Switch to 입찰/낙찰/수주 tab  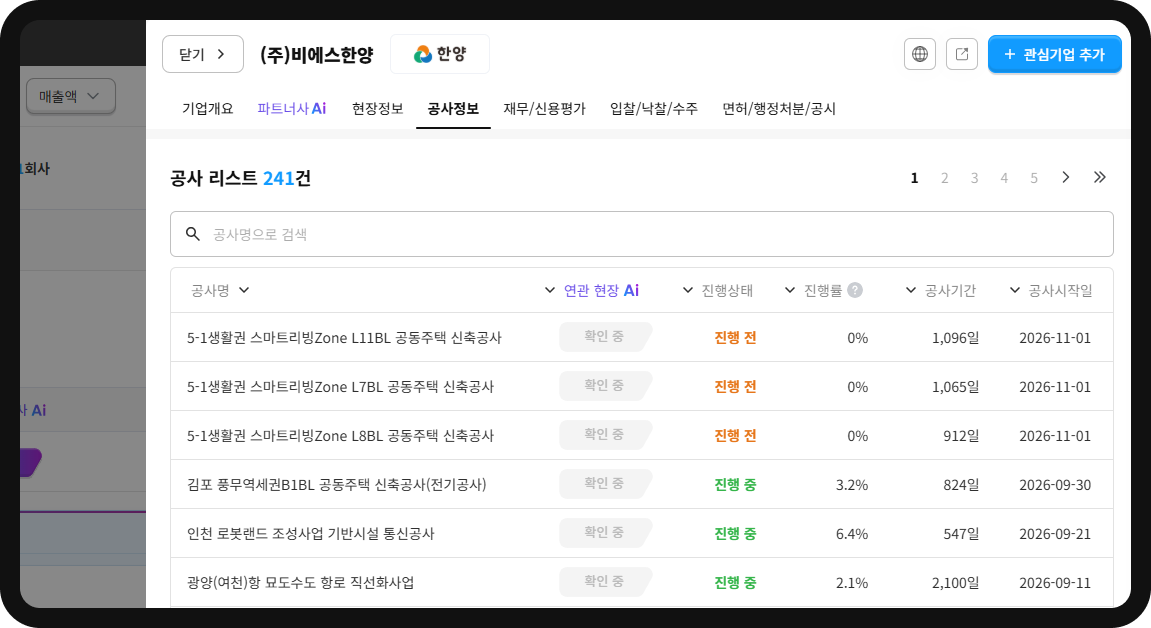tap(653, 109)
